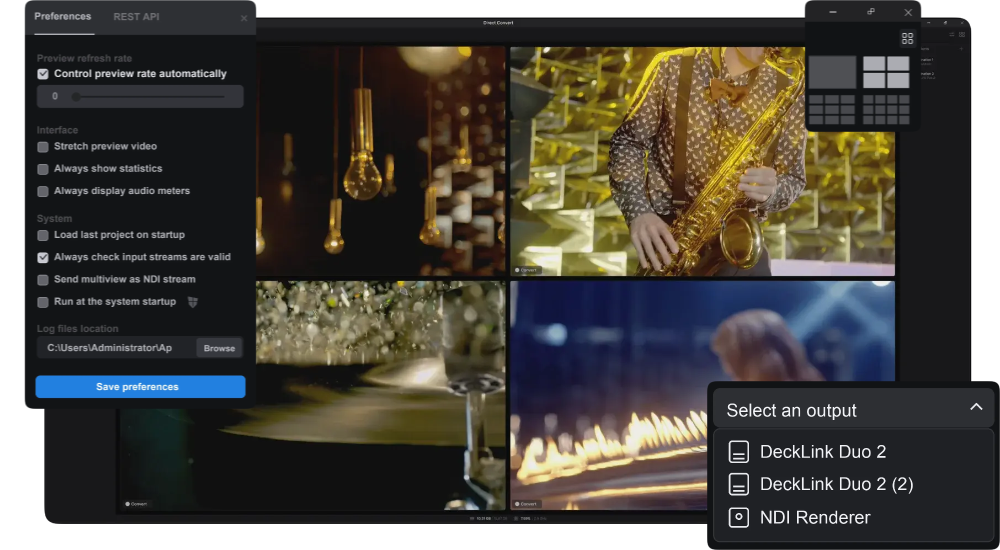This screenshot has width=1000, height=550.
Task: Click the Direct Convert window title
Action: click(498, 23)
